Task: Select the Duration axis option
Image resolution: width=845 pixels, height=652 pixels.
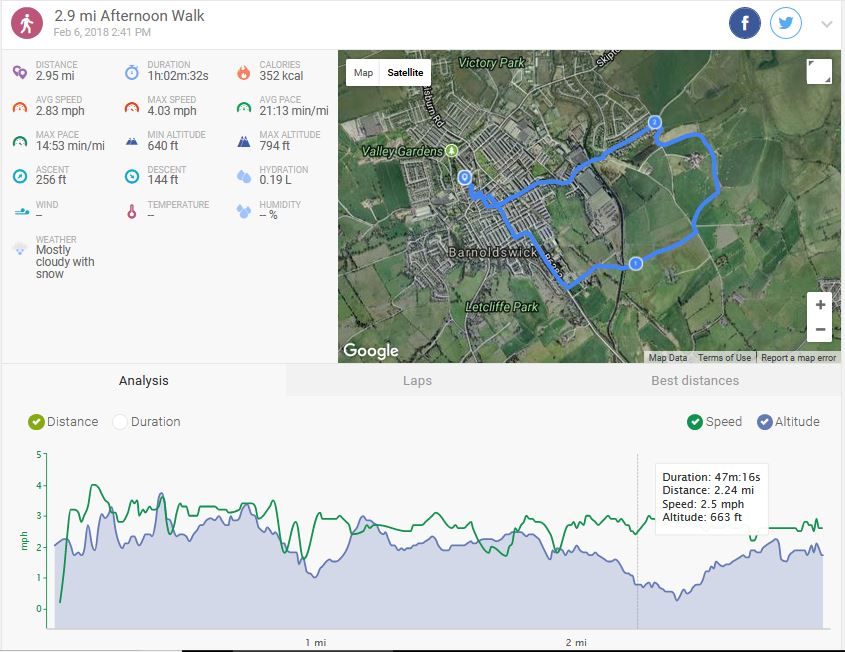Action: [120, 422]
